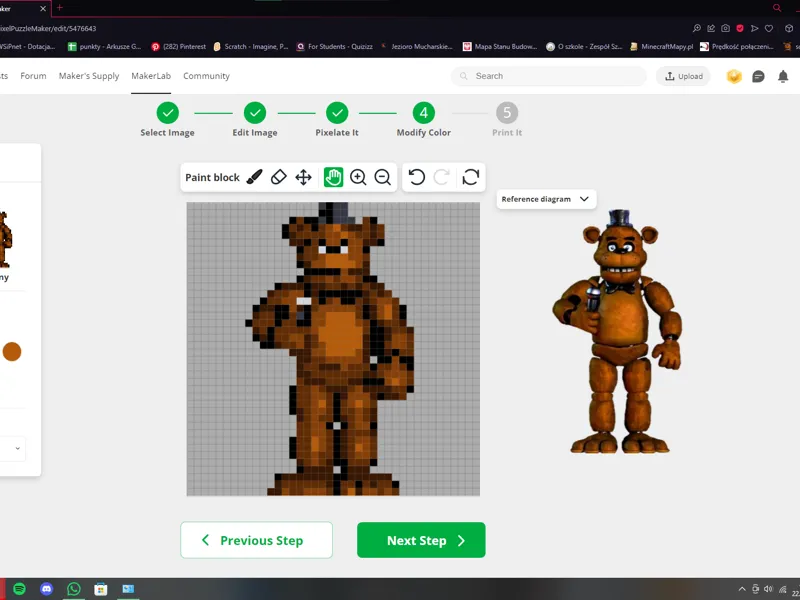The width and height of the screenshot is (800, 600).
Task: Activate the green hand pan tool
Action: (333, 177)
